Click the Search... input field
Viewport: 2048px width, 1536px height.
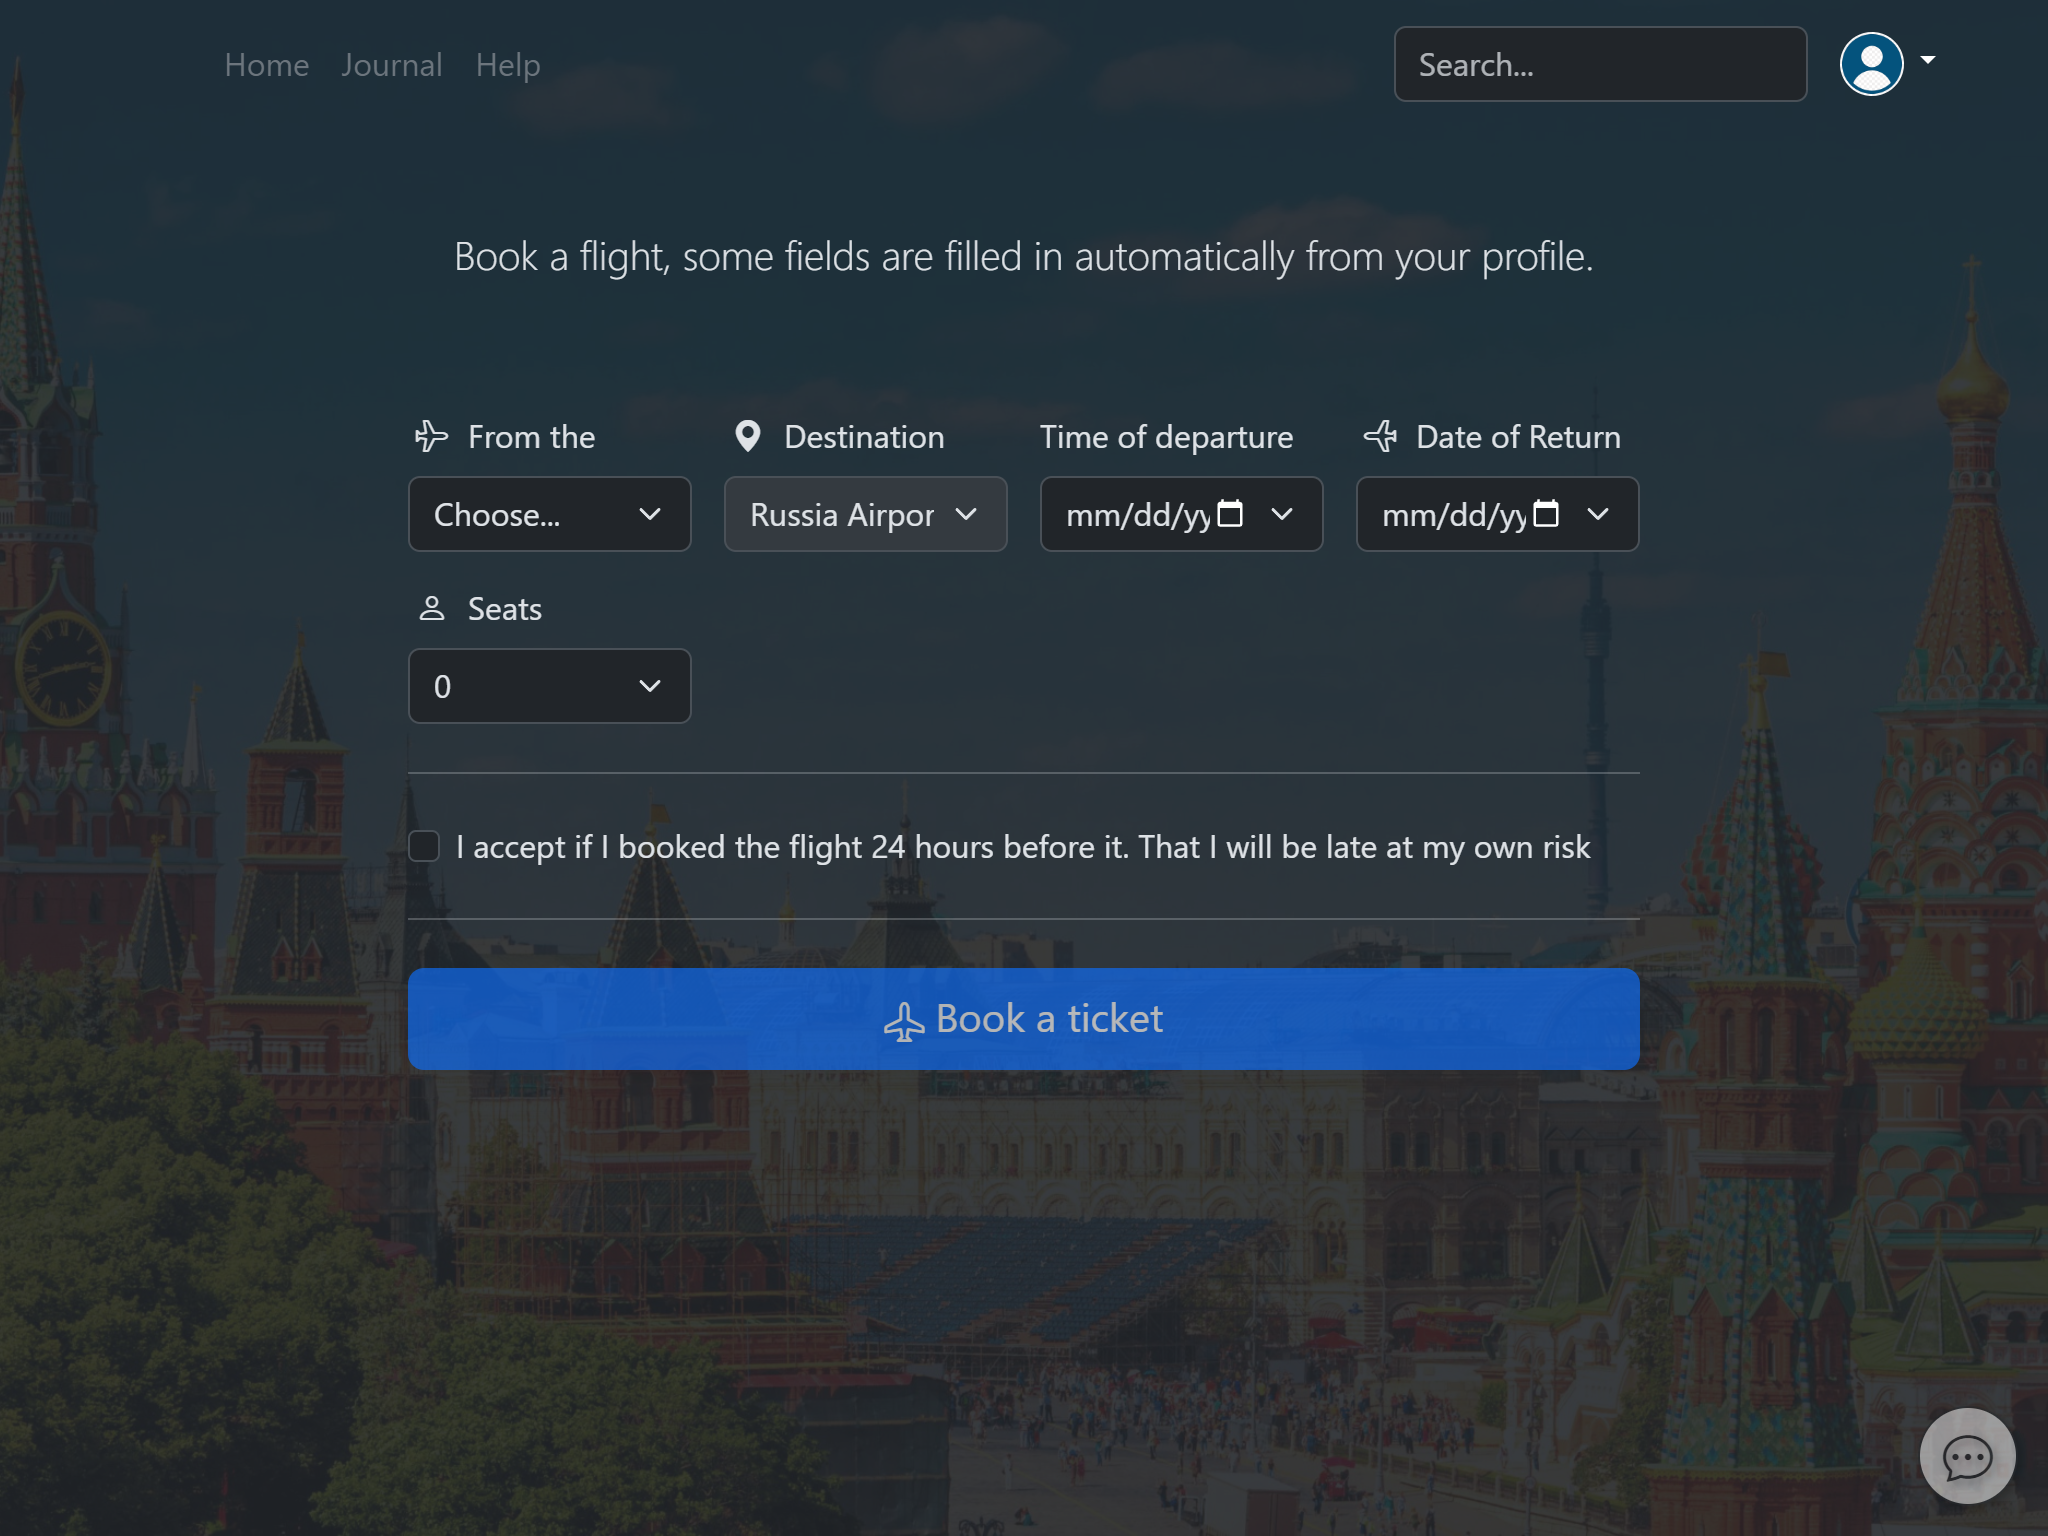pos(1599,64)
